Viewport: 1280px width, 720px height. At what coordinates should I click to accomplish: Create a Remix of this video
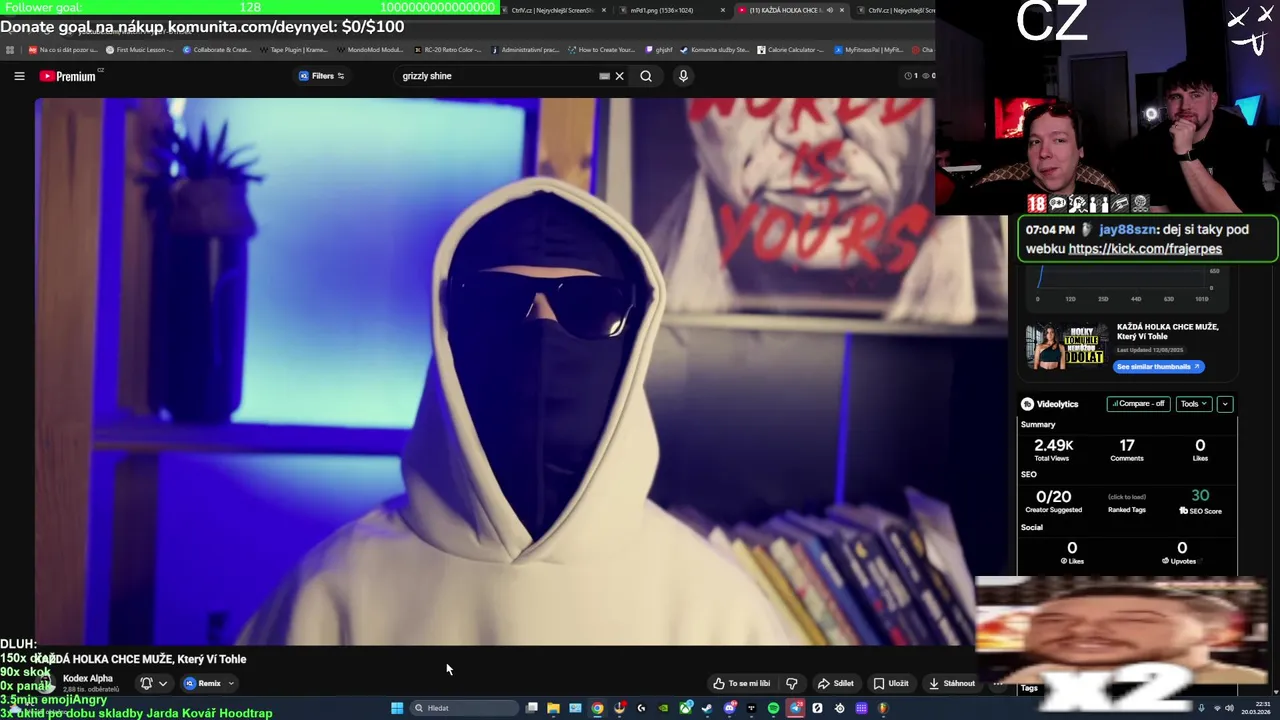202,683
